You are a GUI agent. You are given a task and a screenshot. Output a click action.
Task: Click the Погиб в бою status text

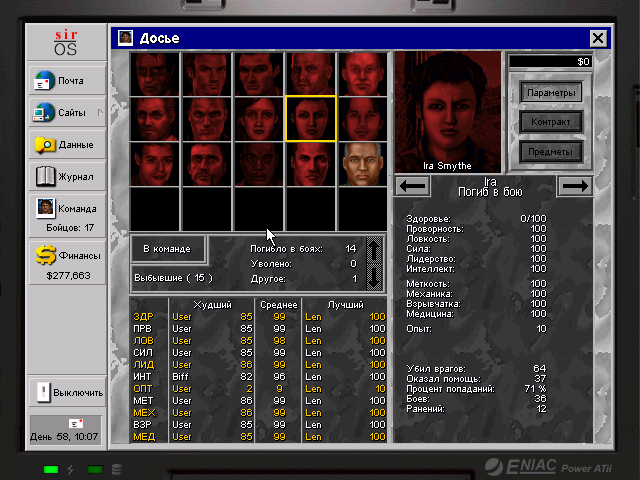click(x=490, y=192)
